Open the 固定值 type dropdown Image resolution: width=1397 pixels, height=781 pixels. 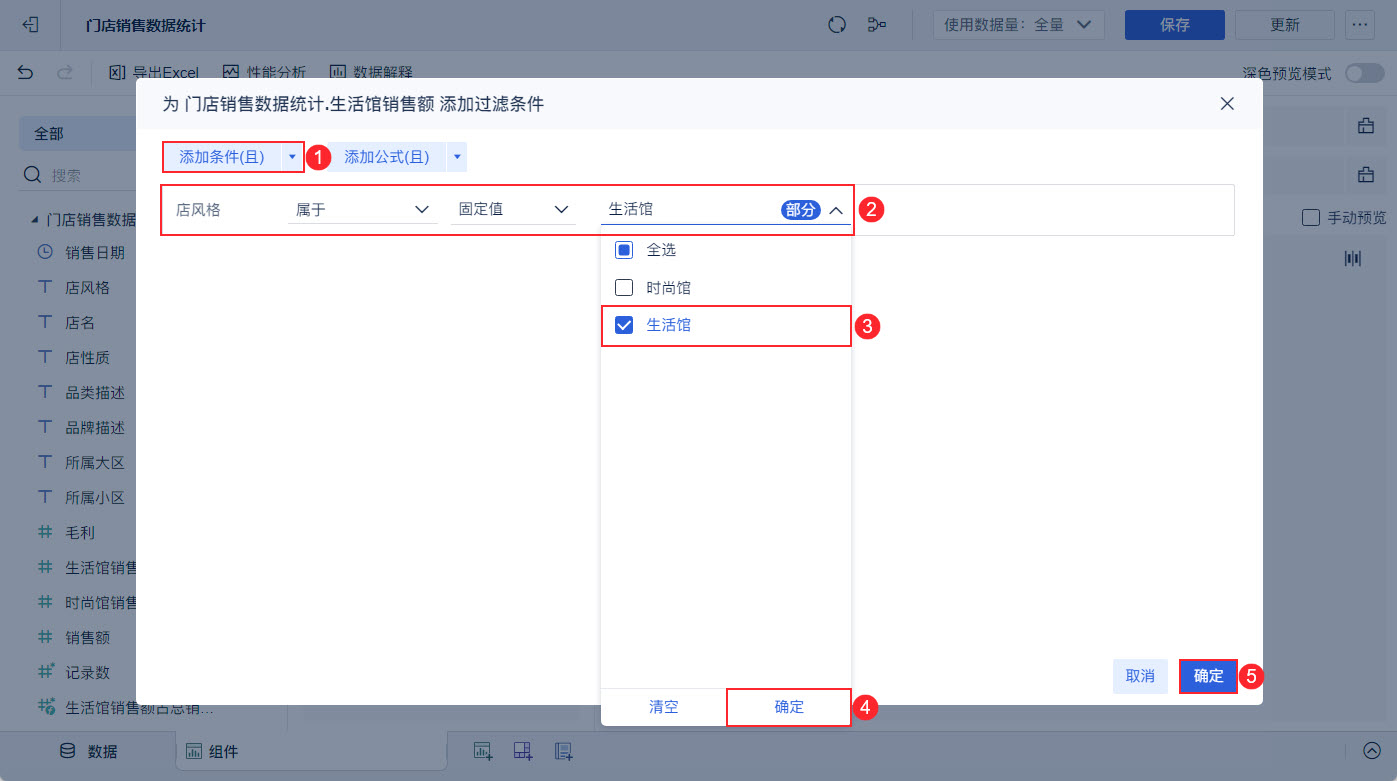pos(513,210)
